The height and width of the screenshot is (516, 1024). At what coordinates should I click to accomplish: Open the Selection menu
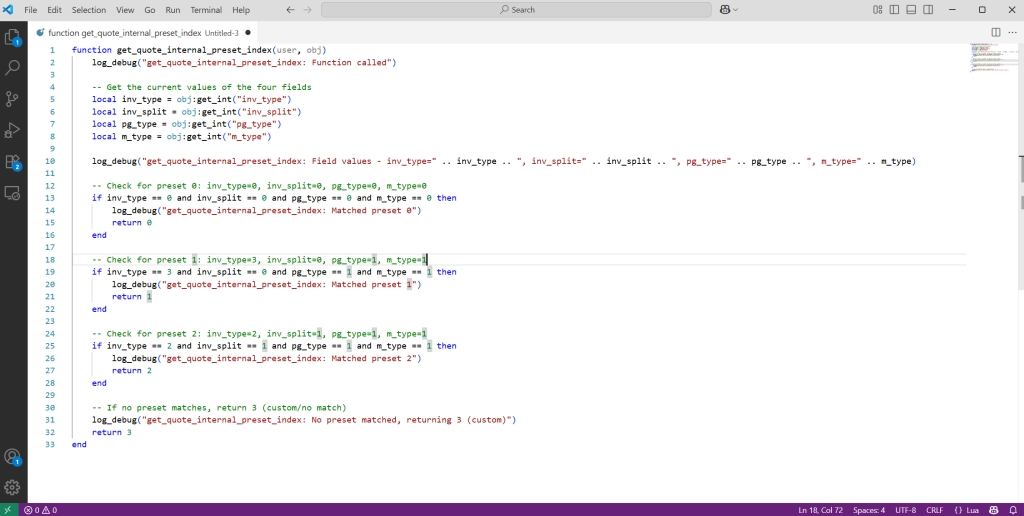(89, 10)
